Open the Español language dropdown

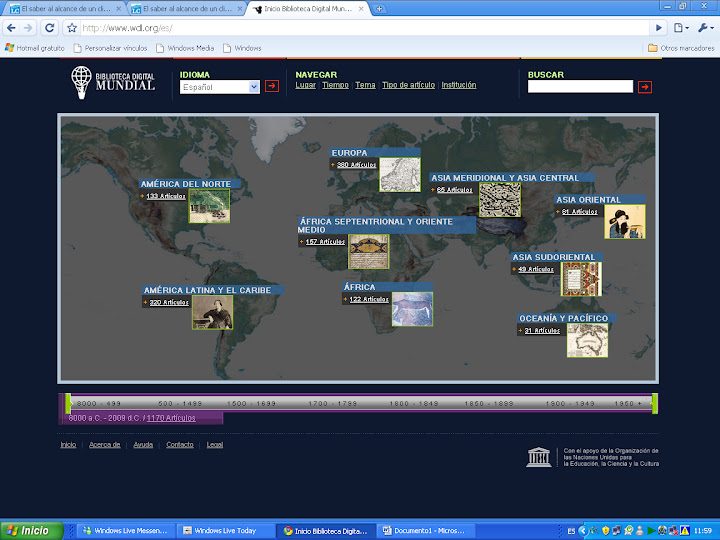[219, 87]
